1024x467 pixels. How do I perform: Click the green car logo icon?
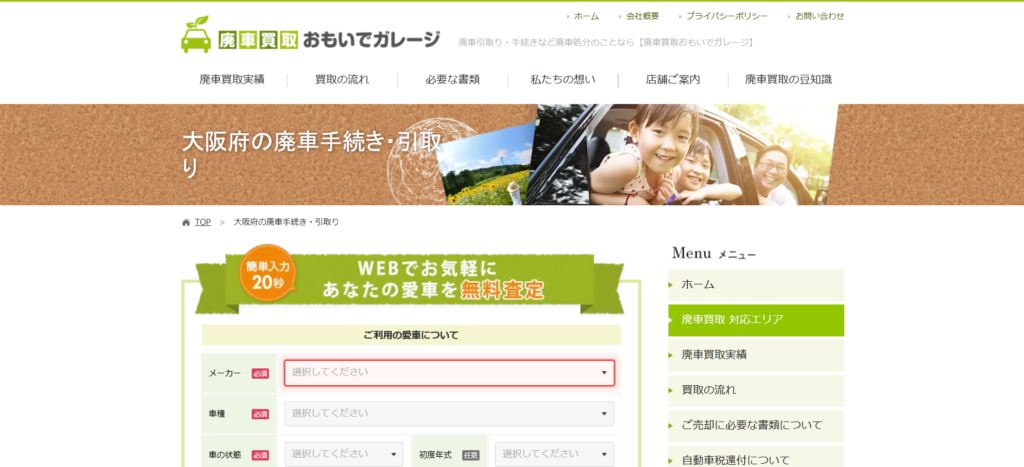click(x=196, y=35)
